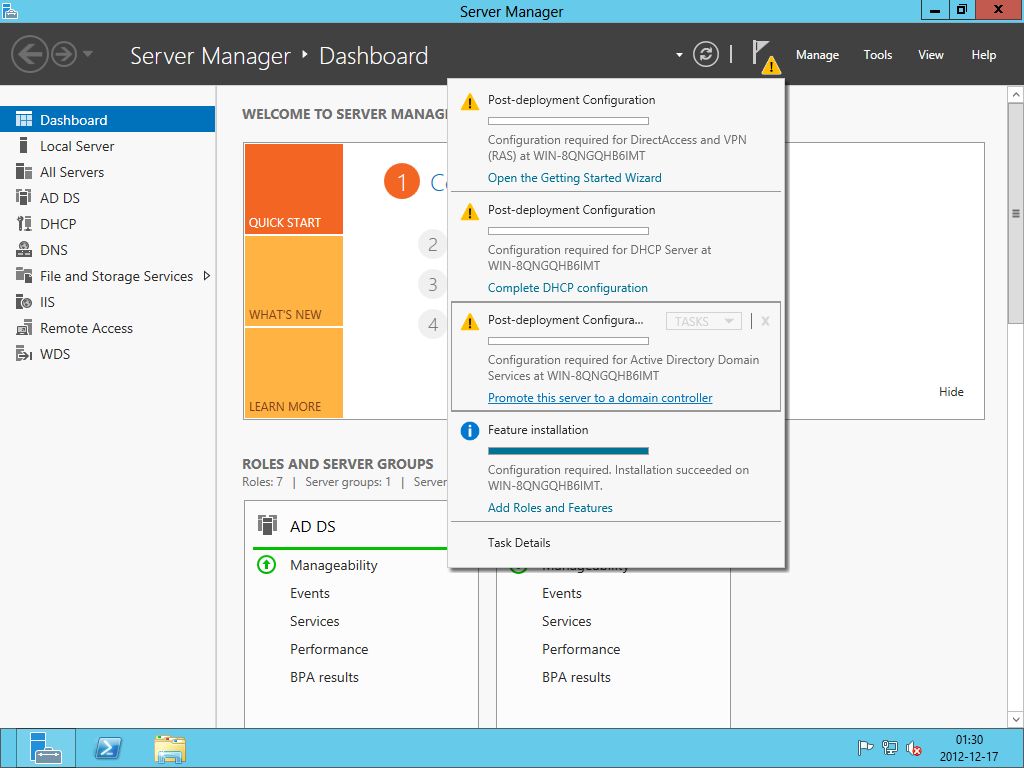Select the WHAT'S NEW tile
1024x768 pixels.
pos(294,281)
